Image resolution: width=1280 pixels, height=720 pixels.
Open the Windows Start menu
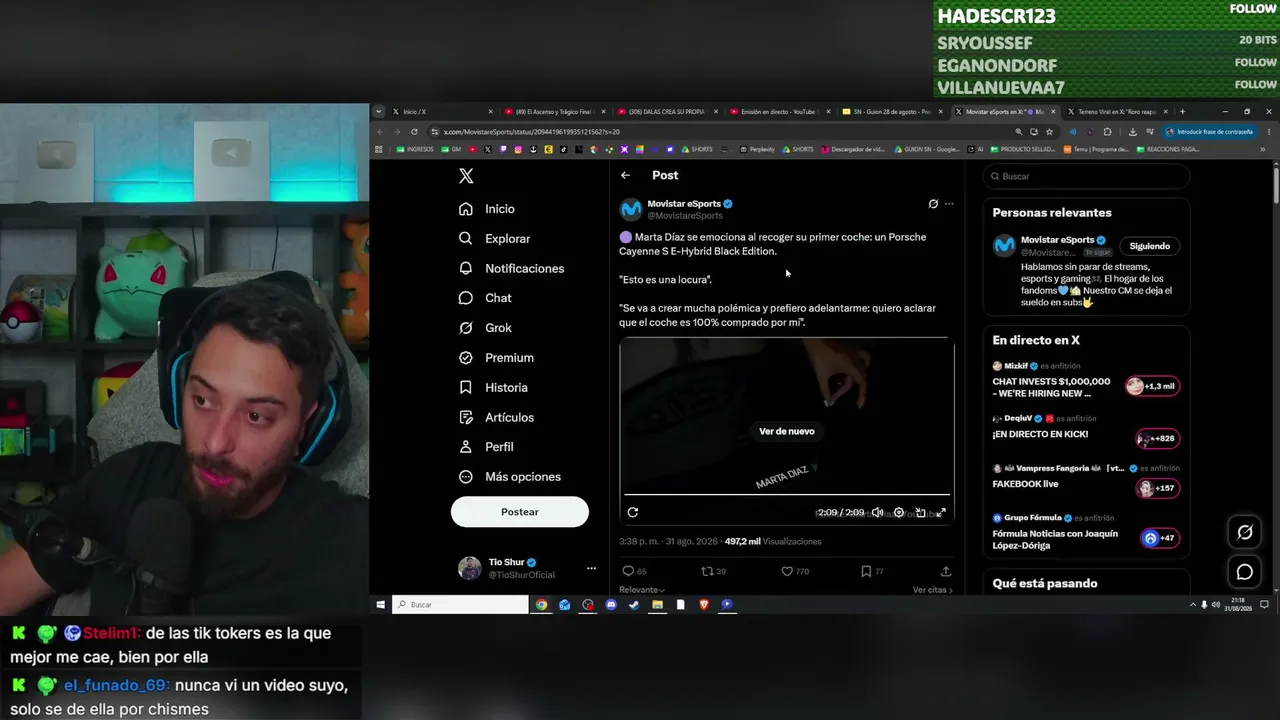(381, 605)
